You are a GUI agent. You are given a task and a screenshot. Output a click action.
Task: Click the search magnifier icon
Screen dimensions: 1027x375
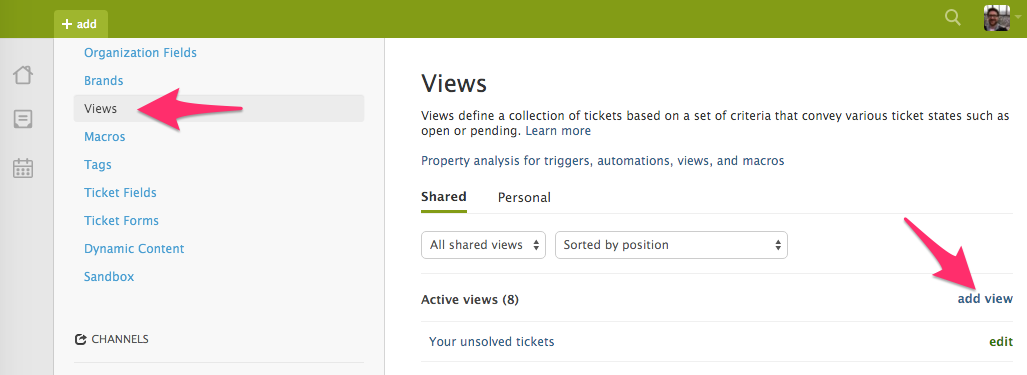[x=952, y=18]
